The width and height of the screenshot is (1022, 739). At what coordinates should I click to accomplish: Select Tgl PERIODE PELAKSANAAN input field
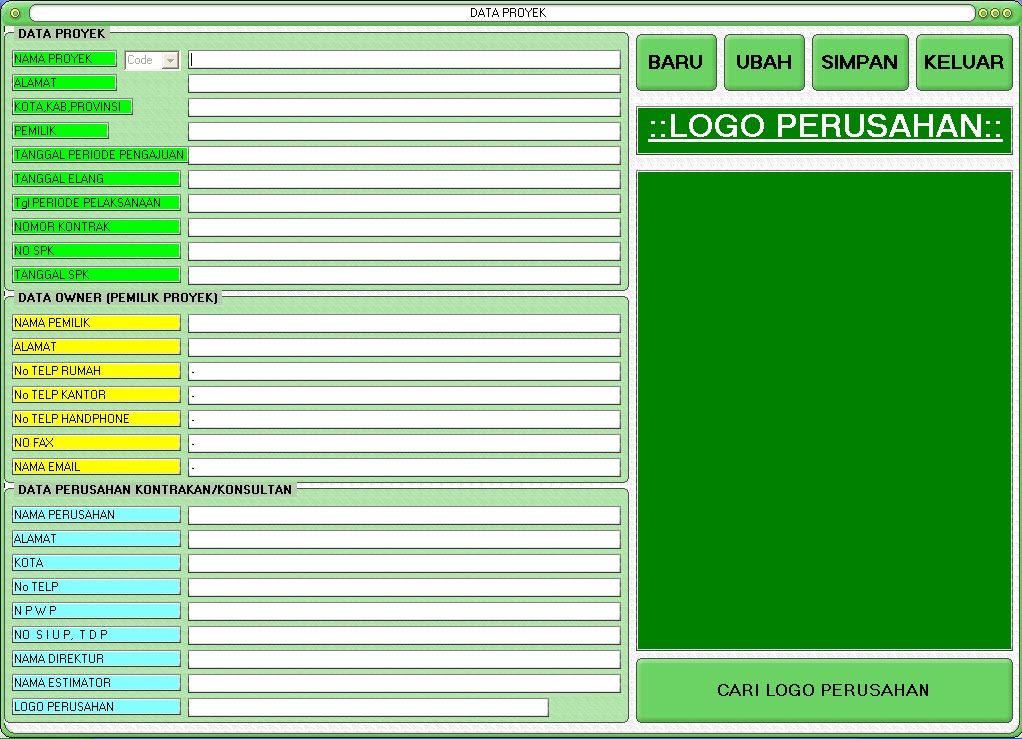click(x=404, y=203)
